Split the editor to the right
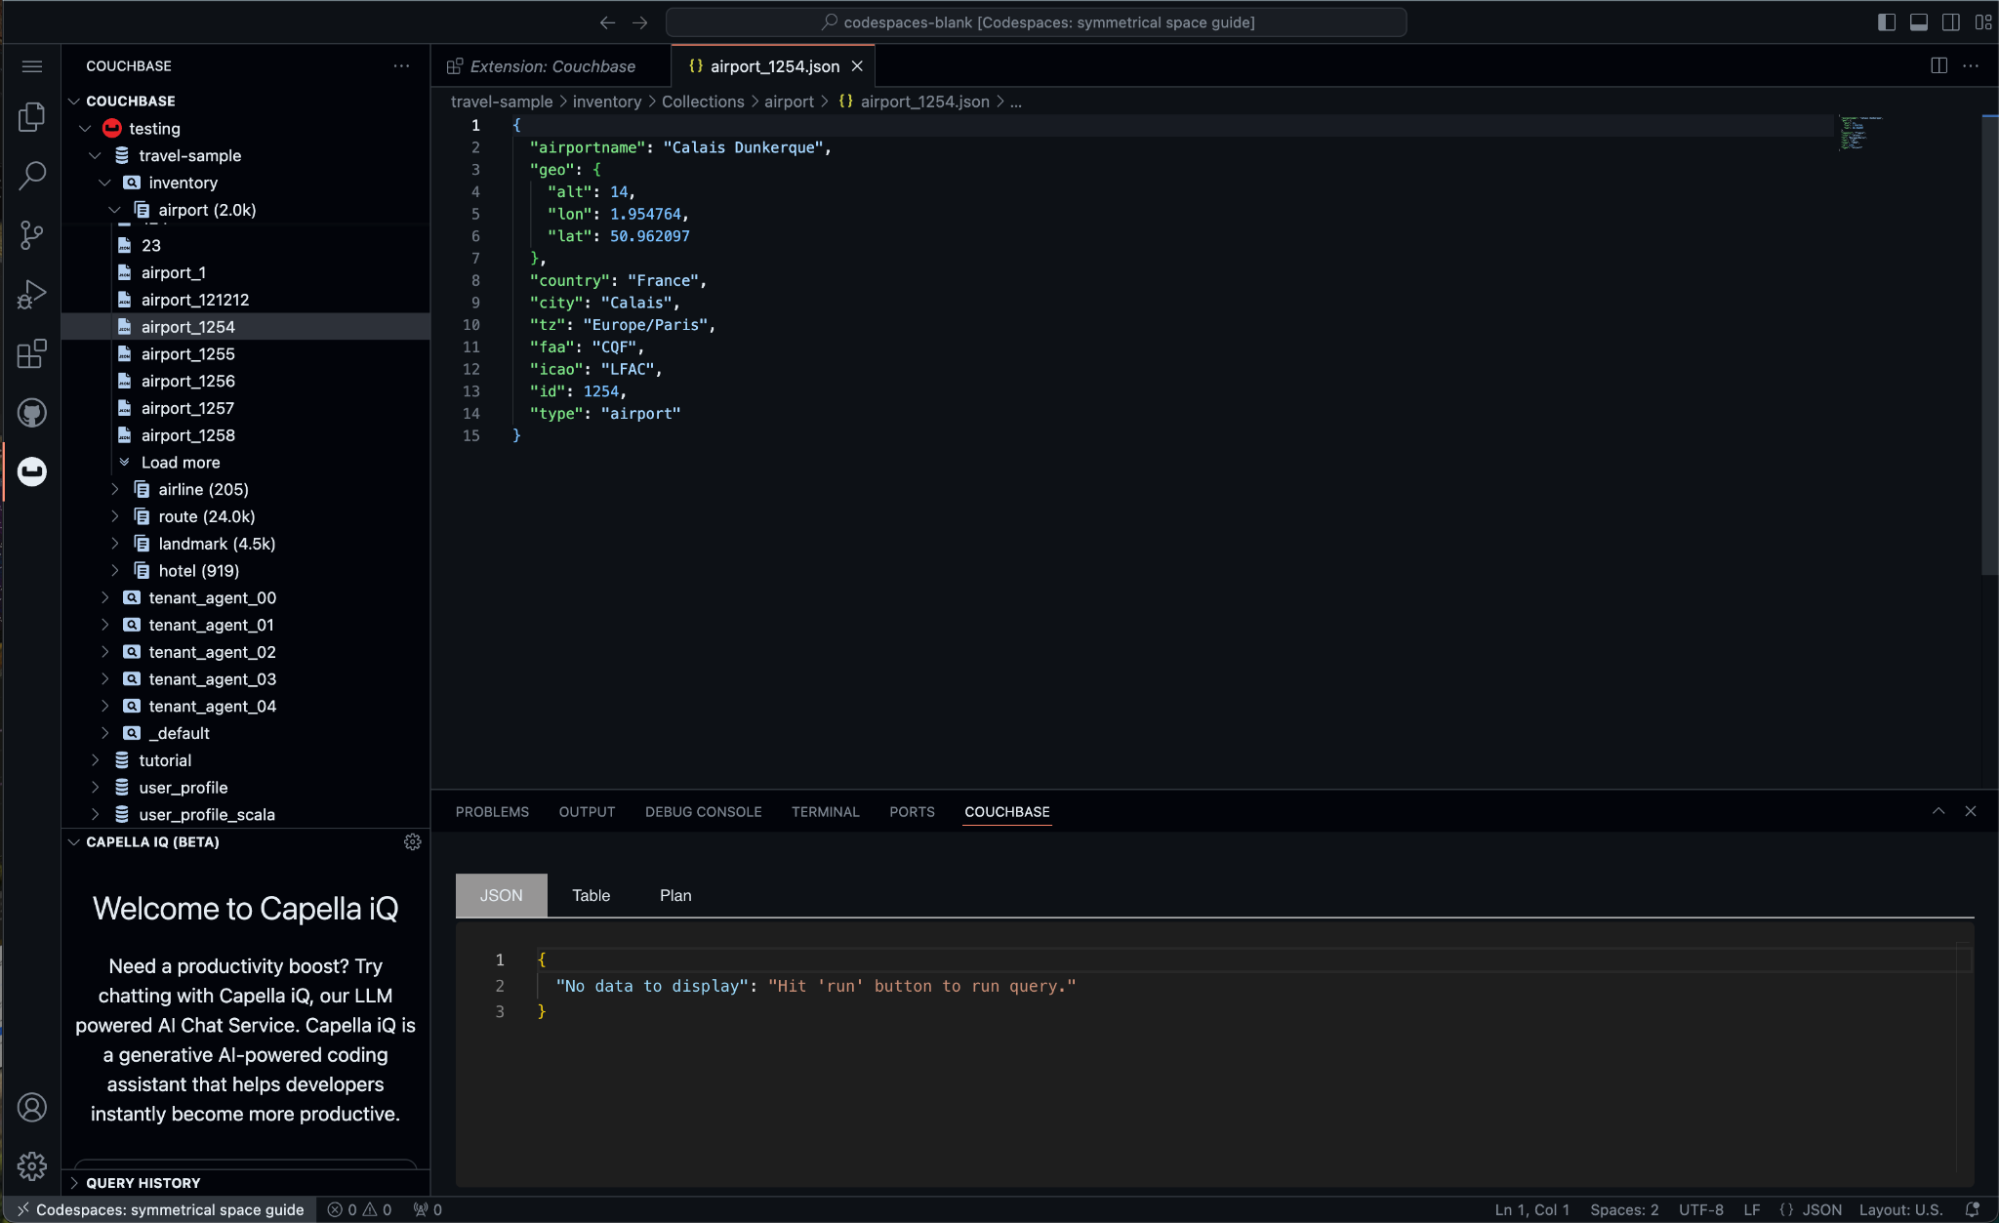The image size is (1999, 1224). [1938, 66]
